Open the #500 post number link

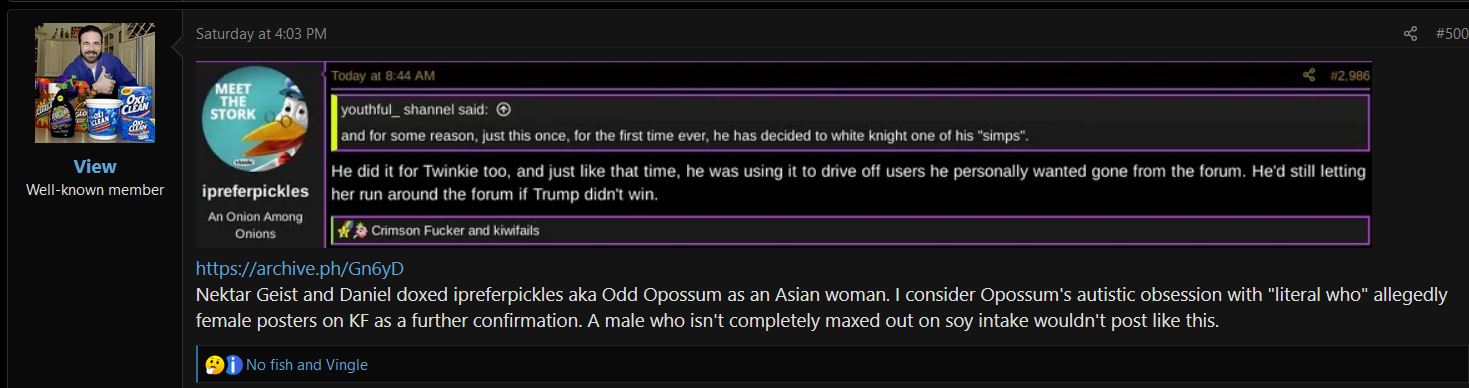tap(1451, 34)
